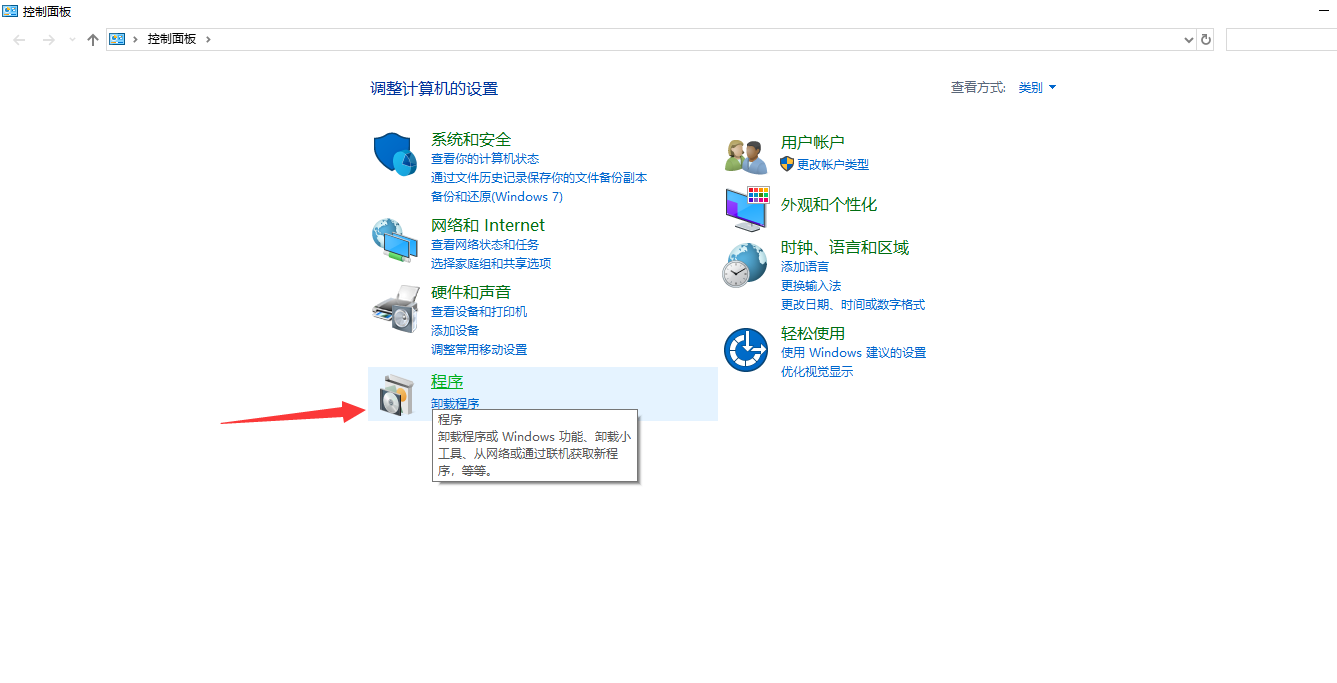Click the search box in top right
The width and height of the screenshot is (1337, 683).
tap(1280, 39)
